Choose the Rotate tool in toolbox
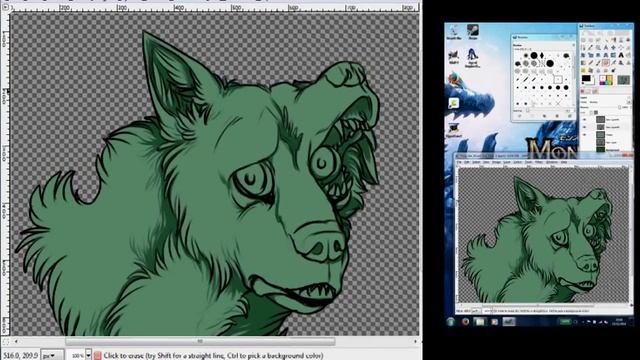Viewport: 640px width, 360px height. (583, 55)
